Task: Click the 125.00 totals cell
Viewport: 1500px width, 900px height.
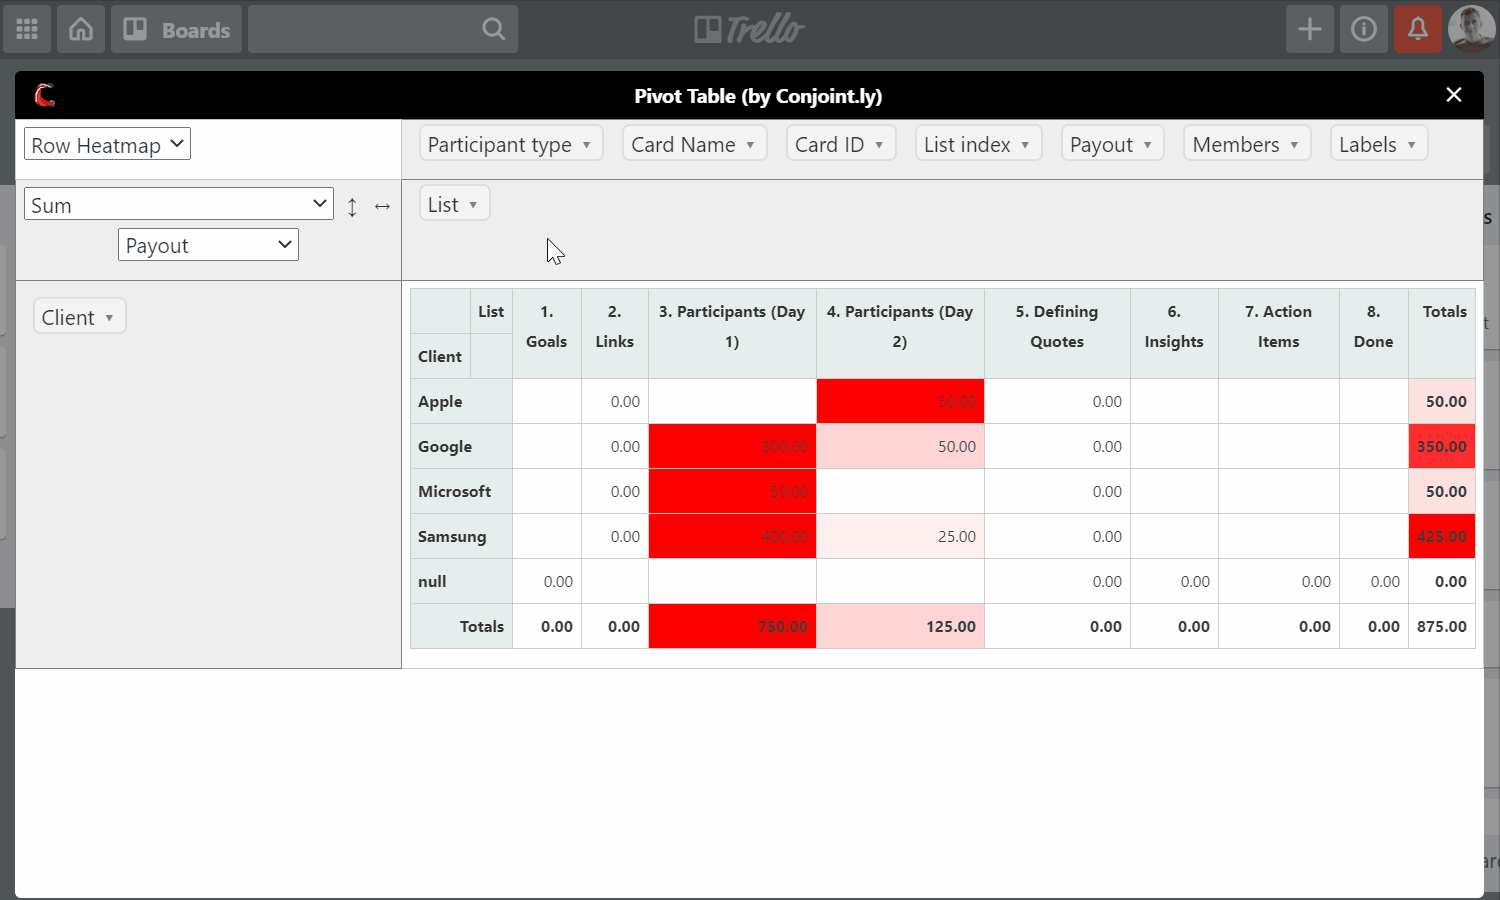Action: pos(900,626)
